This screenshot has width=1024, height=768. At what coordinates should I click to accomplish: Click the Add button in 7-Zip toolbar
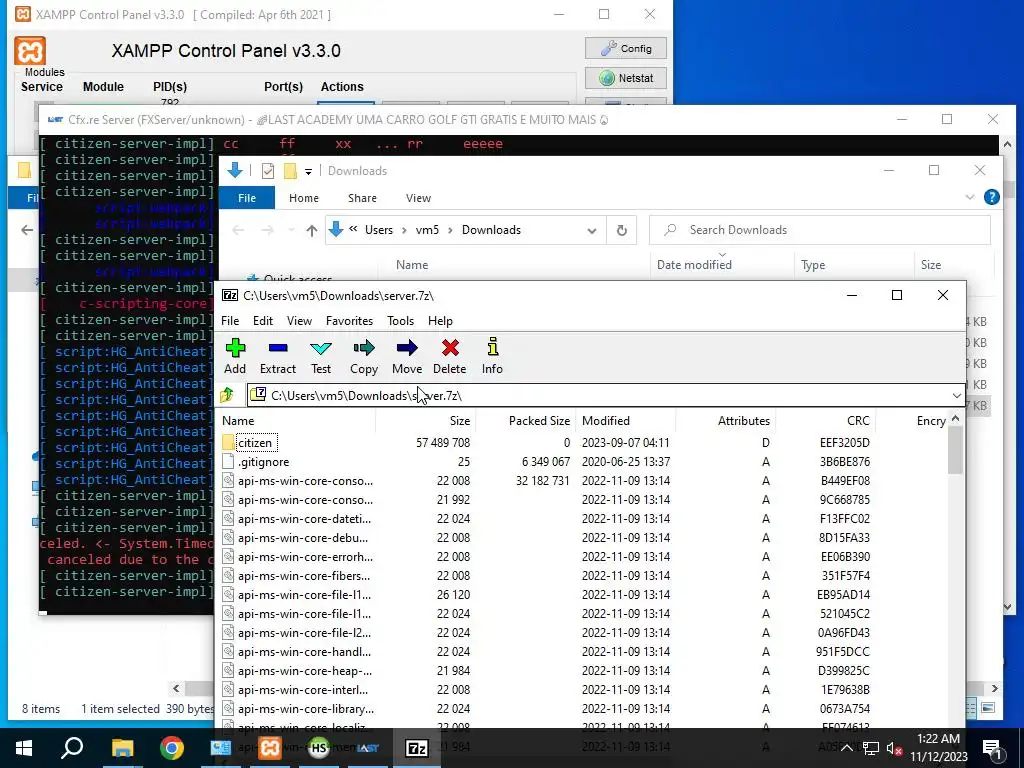click(x=235, y=357)
